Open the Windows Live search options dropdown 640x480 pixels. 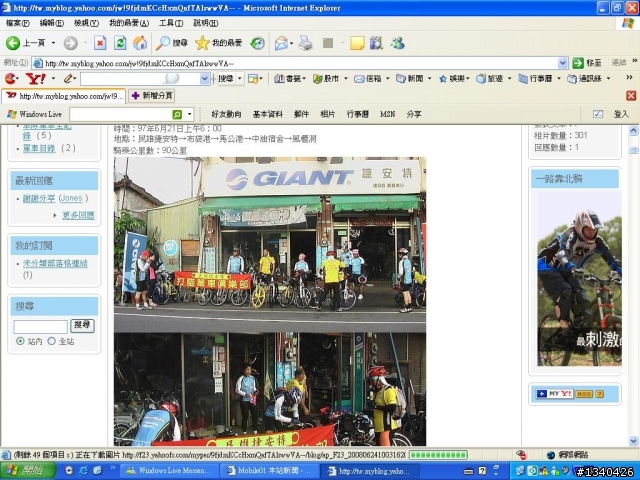[189, 114]
